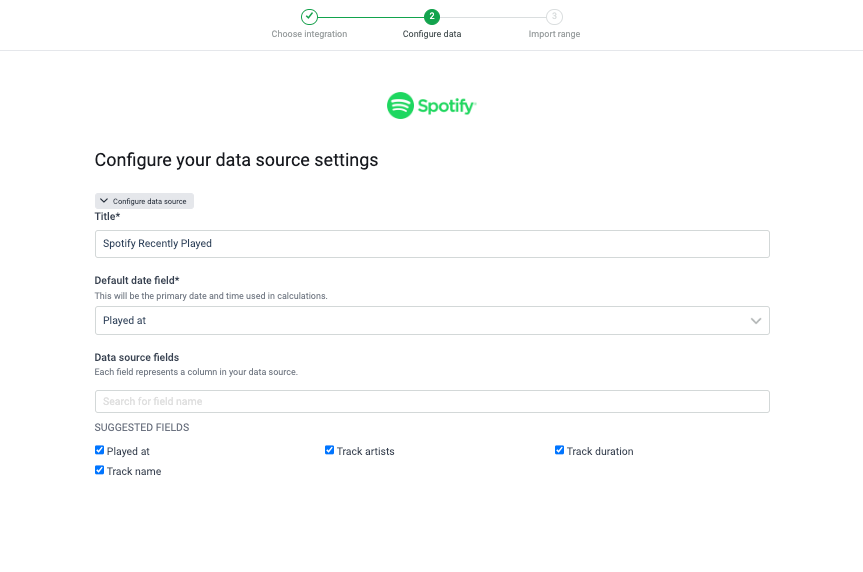Uncheck the Track artists checkbox
Image resolution: width=863 pixels, height=572 pixels.
click(x=330, y=450)
